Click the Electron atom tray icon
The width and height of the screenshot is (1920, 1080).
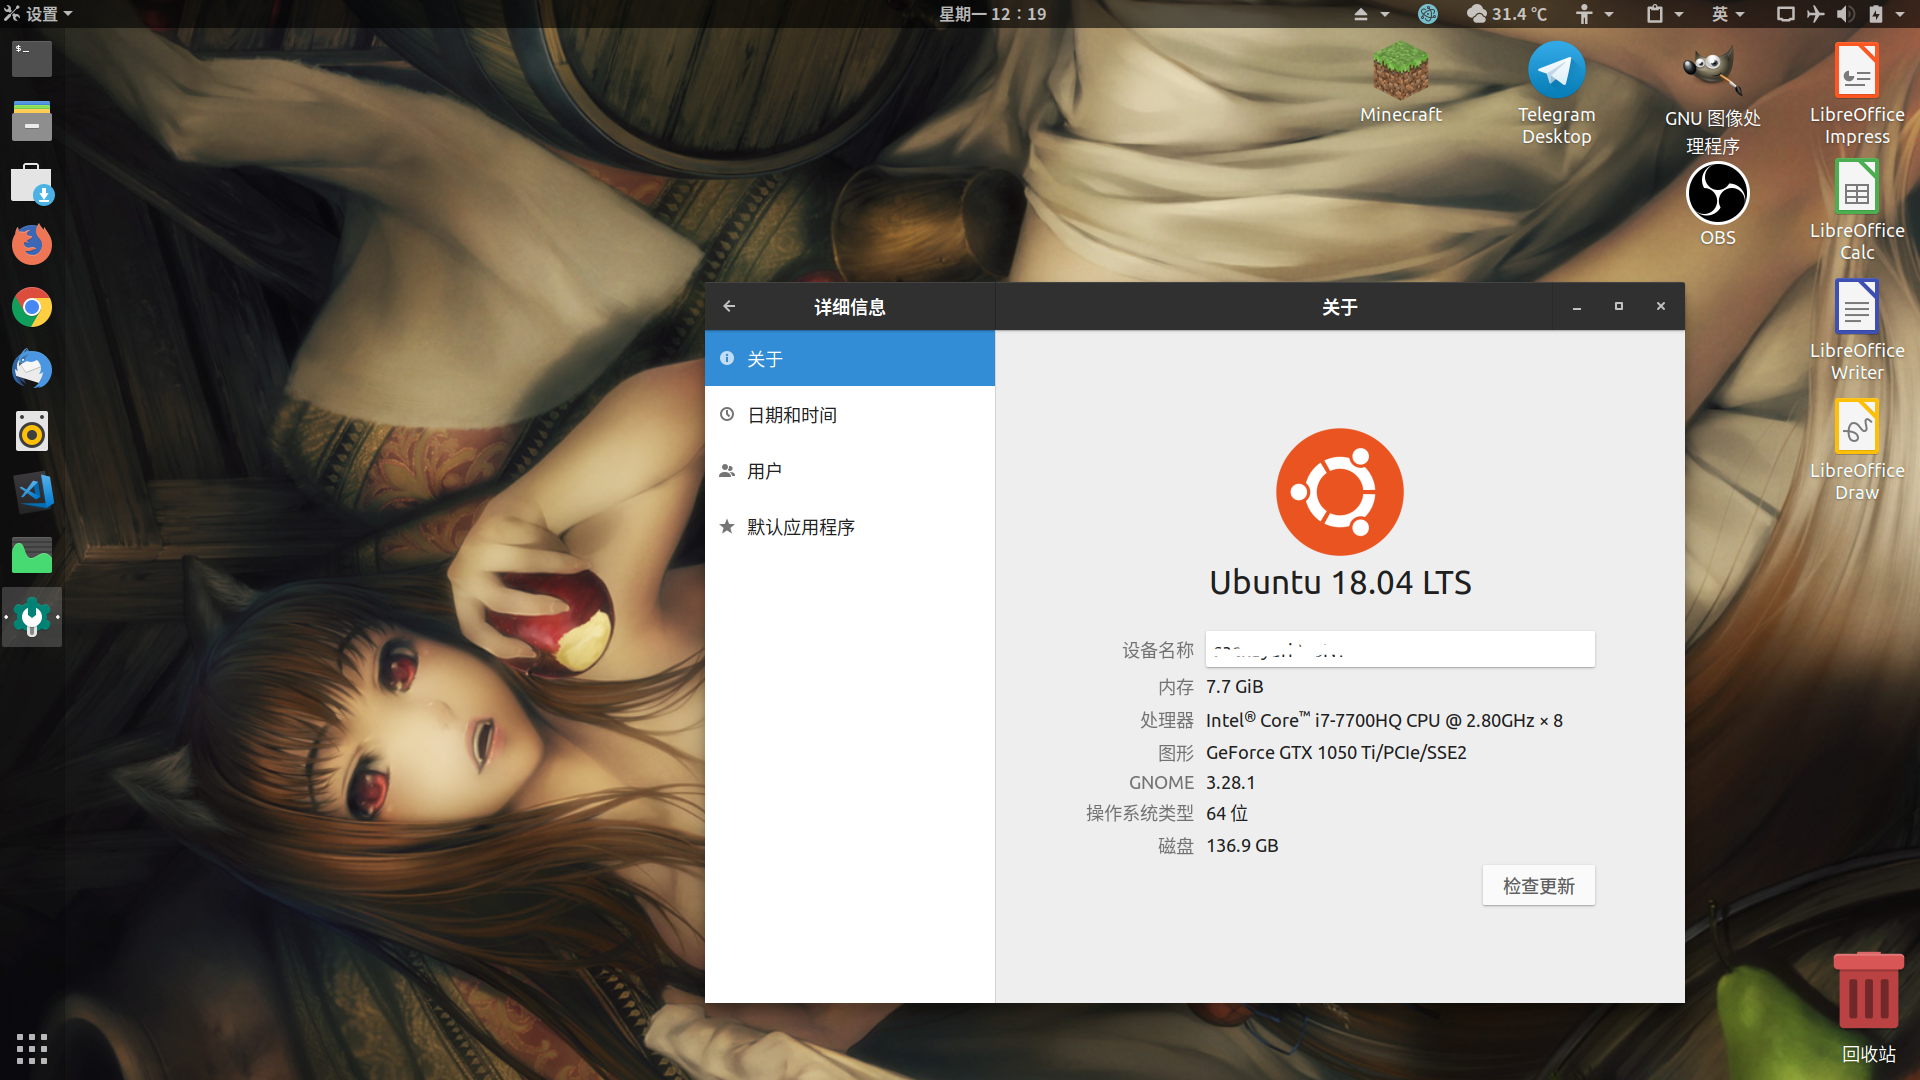coord(1428,14)
